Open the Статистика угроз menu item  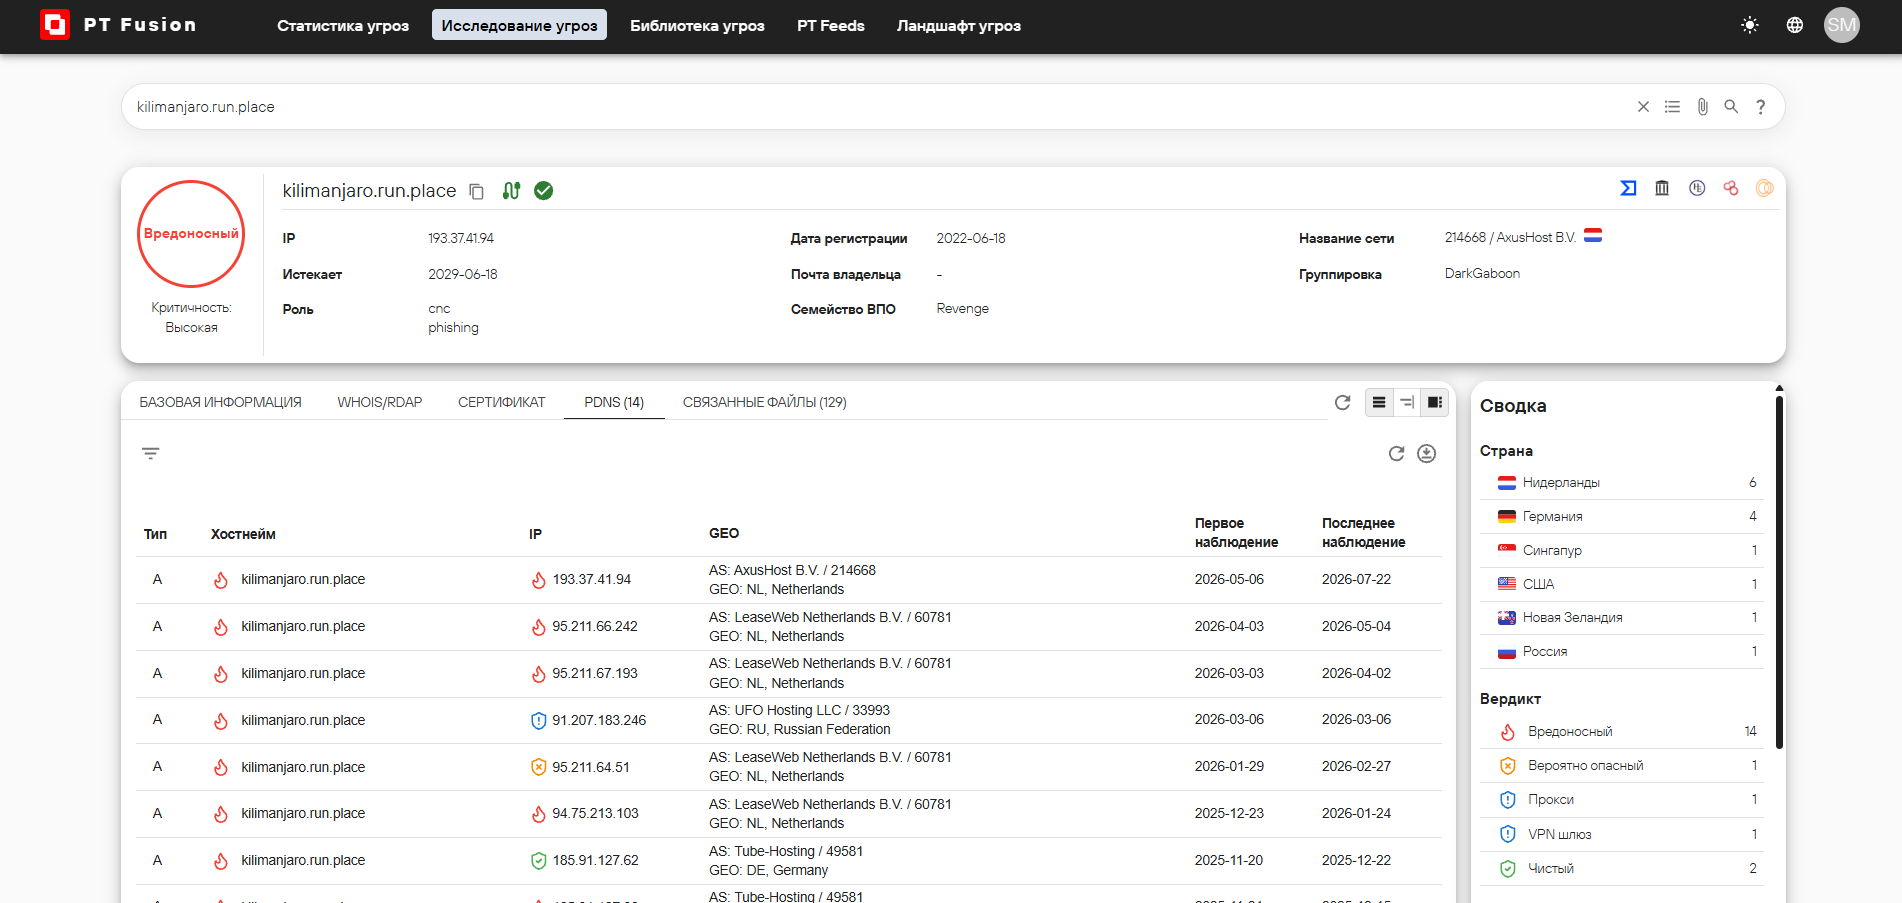pos(343,25)
